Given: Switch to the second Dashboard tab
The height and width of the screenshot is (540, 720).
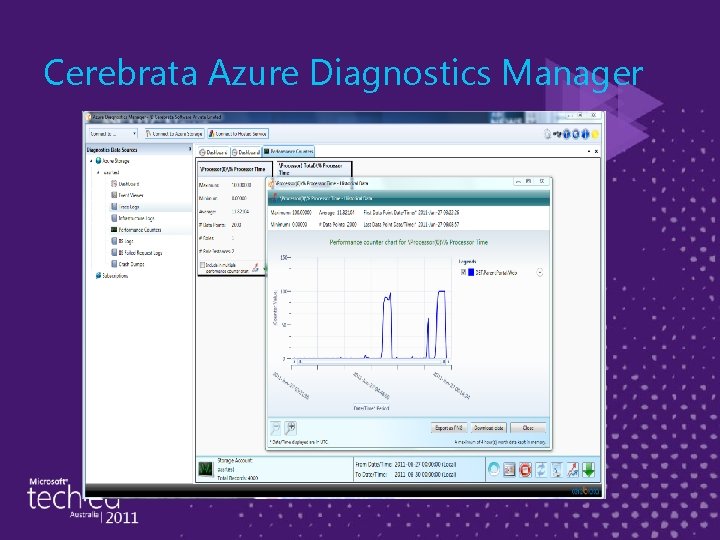Looking at the screenshot, I should coord(246,152).
